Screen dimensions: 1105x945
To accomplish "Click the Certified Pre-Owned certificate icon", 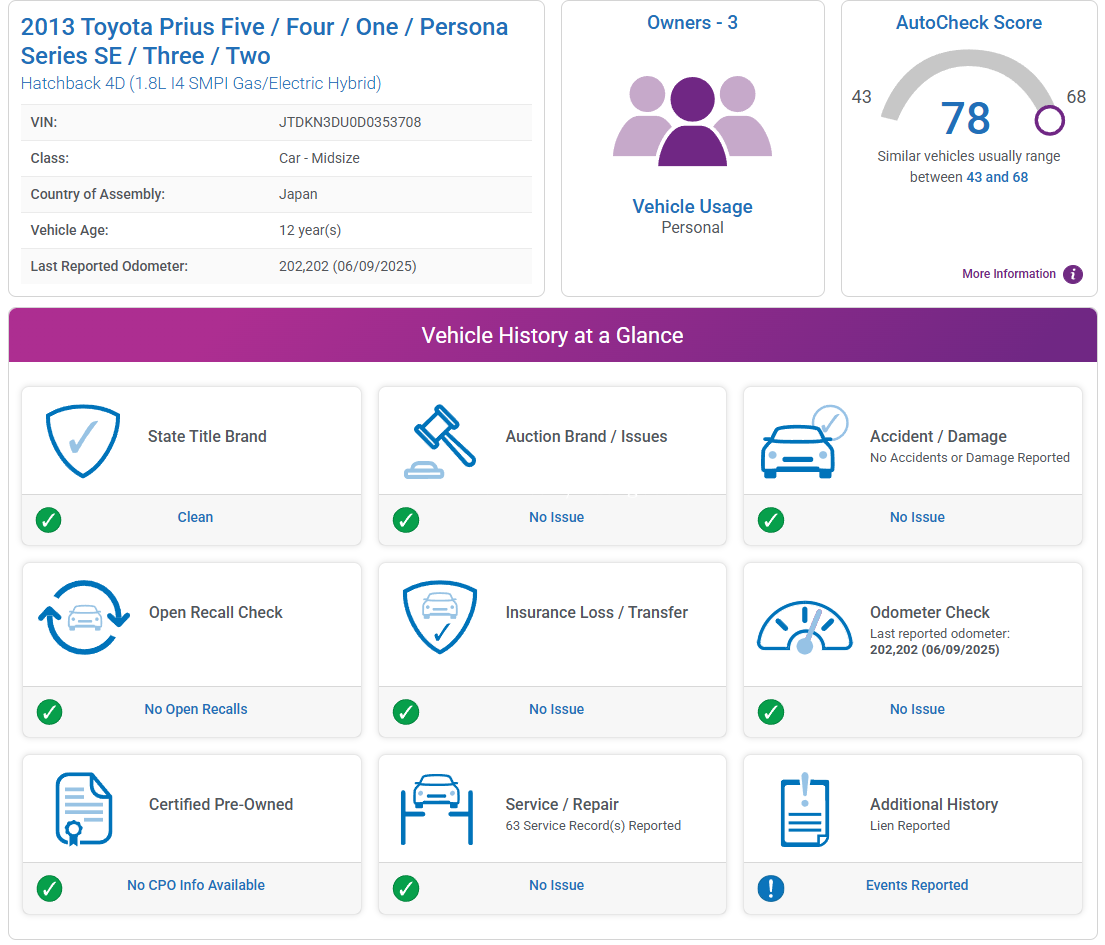I will 83,808.
